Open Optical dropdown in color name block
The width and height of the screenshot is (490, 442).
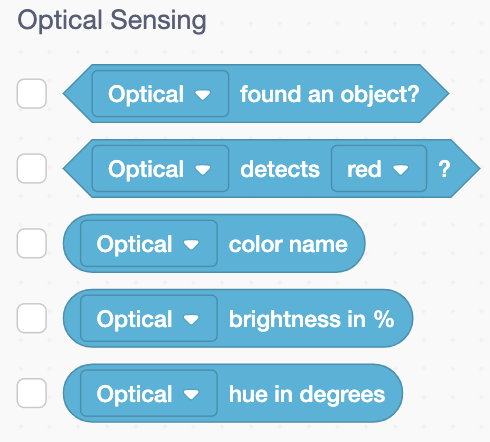click(149, 244)
